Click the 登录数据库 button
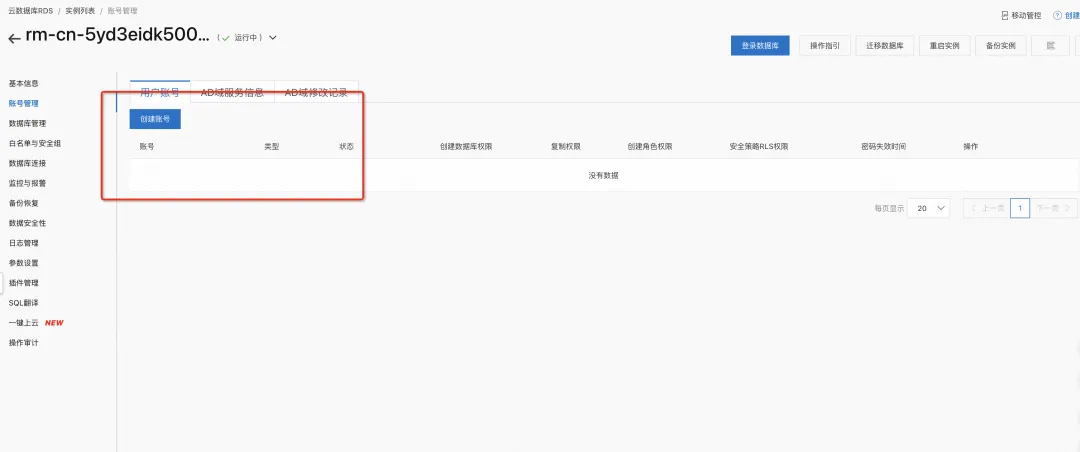1080x452 pixels. 760,45
